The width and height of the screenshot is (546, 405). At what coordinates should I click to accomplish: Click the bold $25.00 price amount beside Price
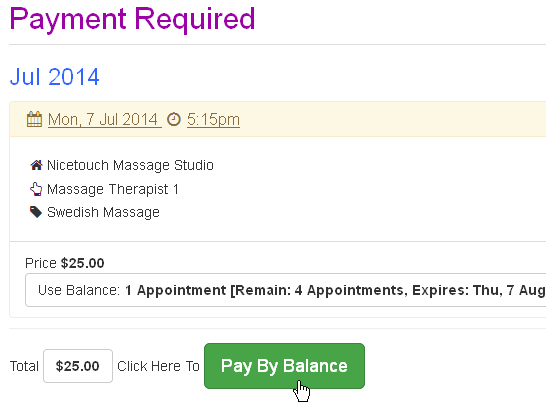[83, 263]
